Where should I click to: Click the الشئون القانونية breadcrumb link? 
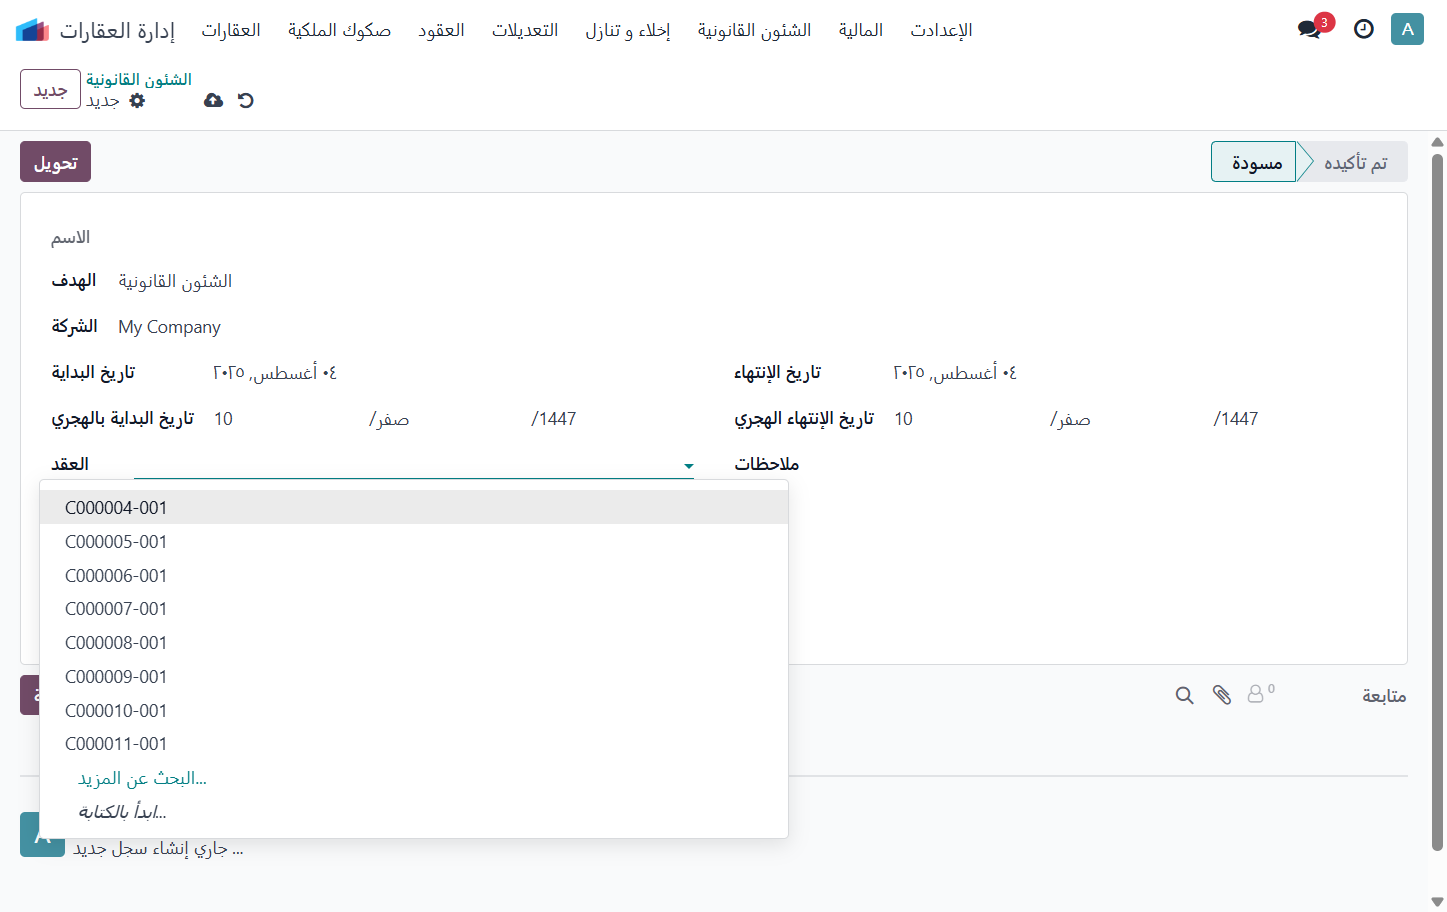tap(139, 79)
